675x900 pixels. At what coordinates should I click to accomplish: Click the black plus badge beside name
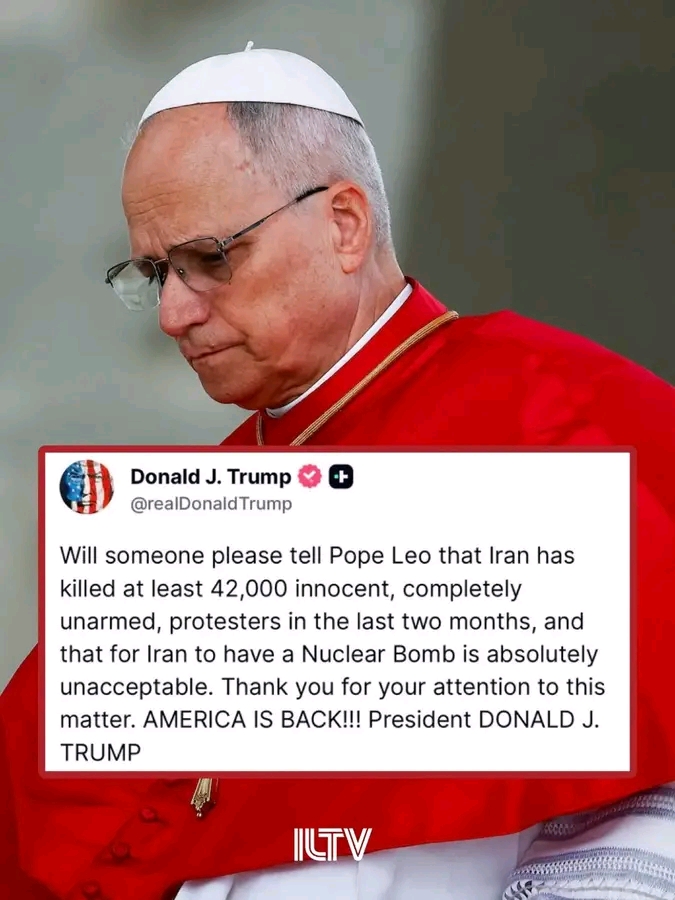[x=341, y=476]
